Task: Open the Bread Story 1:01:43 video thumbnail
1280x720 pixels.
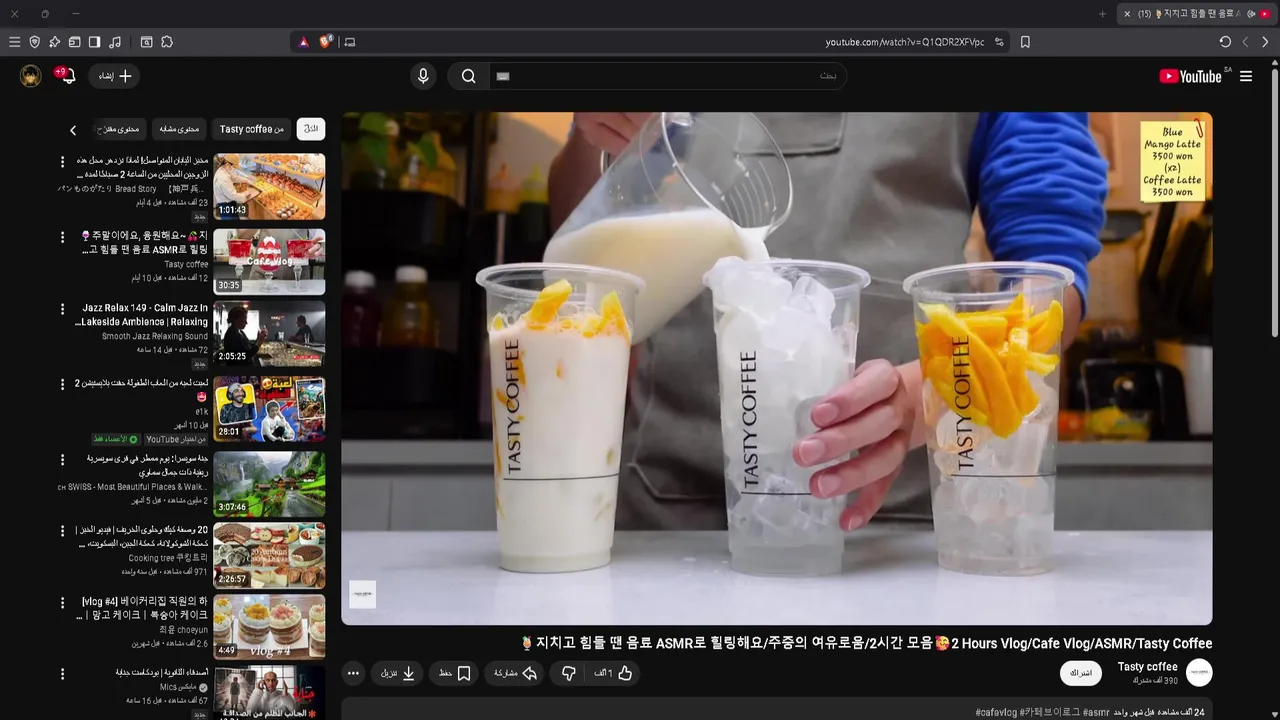Action: coord(269,186)
